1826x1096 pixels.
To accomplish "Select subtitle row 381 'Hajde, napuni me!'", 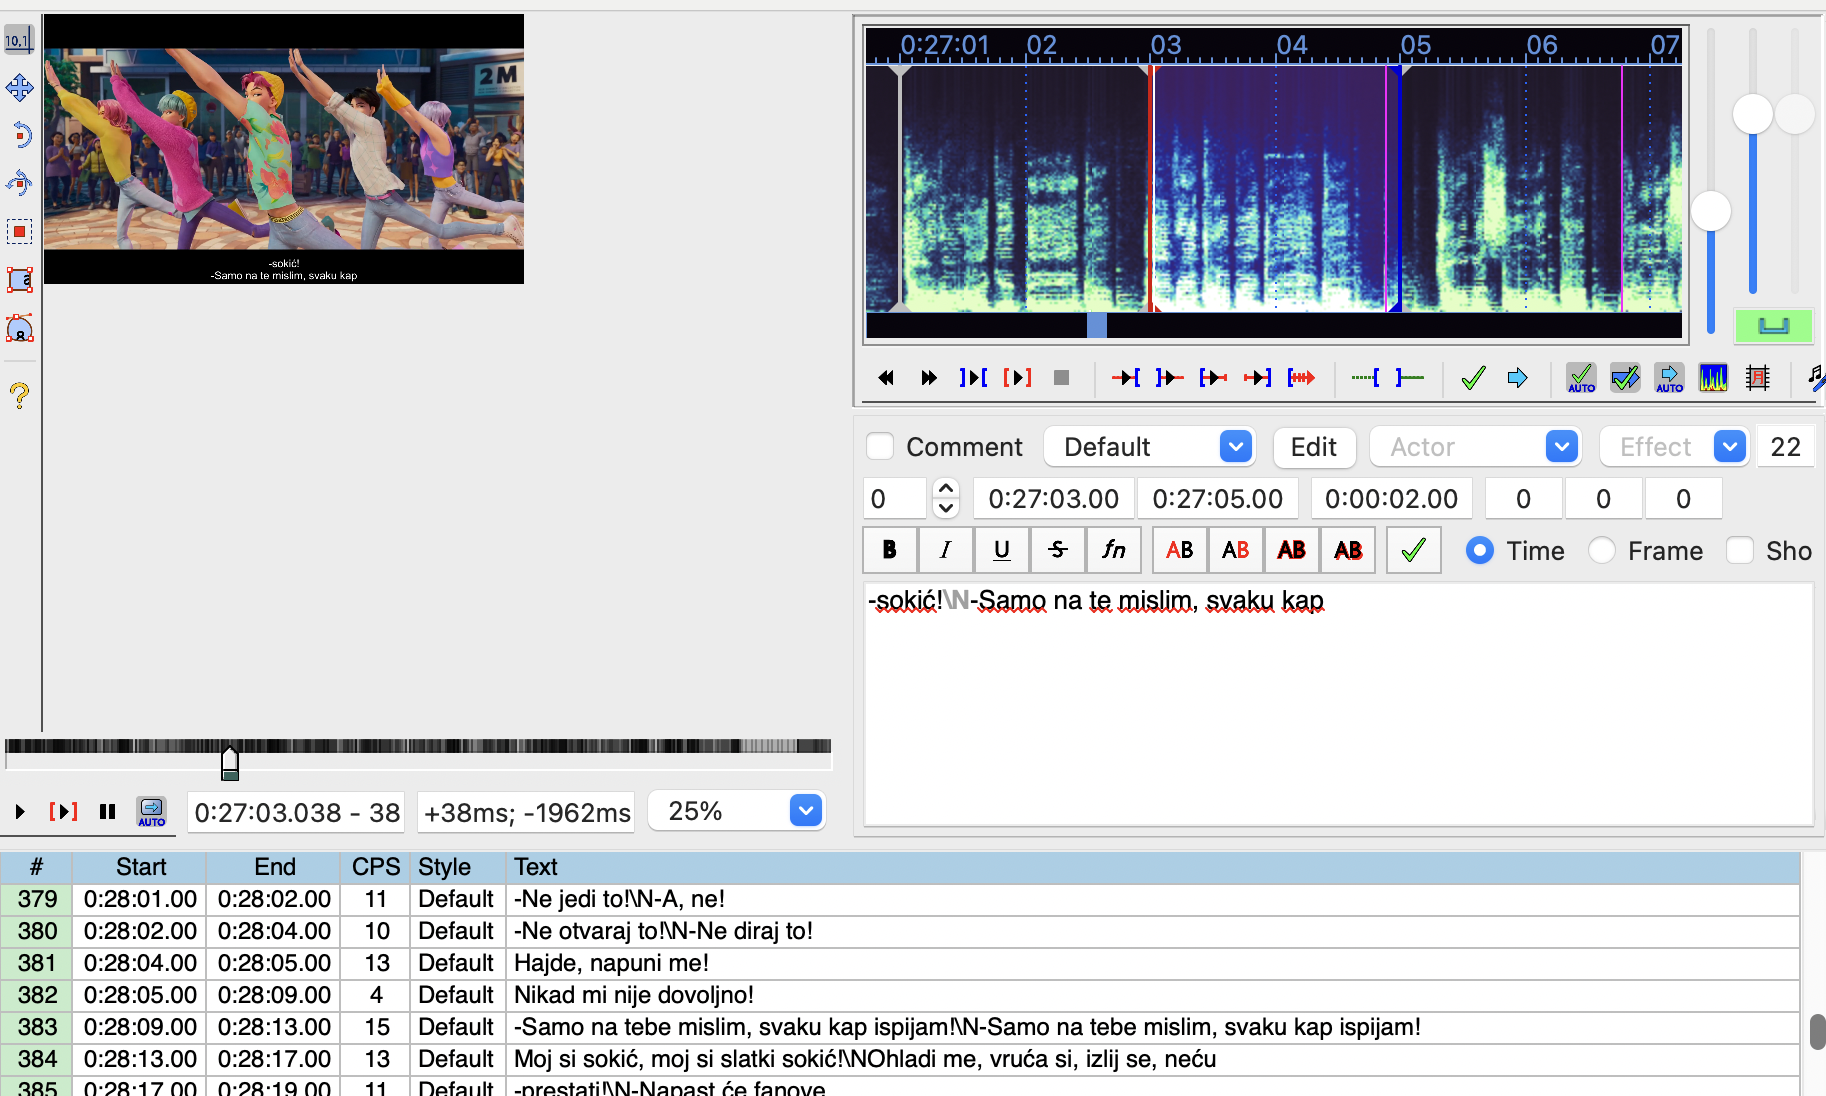I will tap(900, 963).
